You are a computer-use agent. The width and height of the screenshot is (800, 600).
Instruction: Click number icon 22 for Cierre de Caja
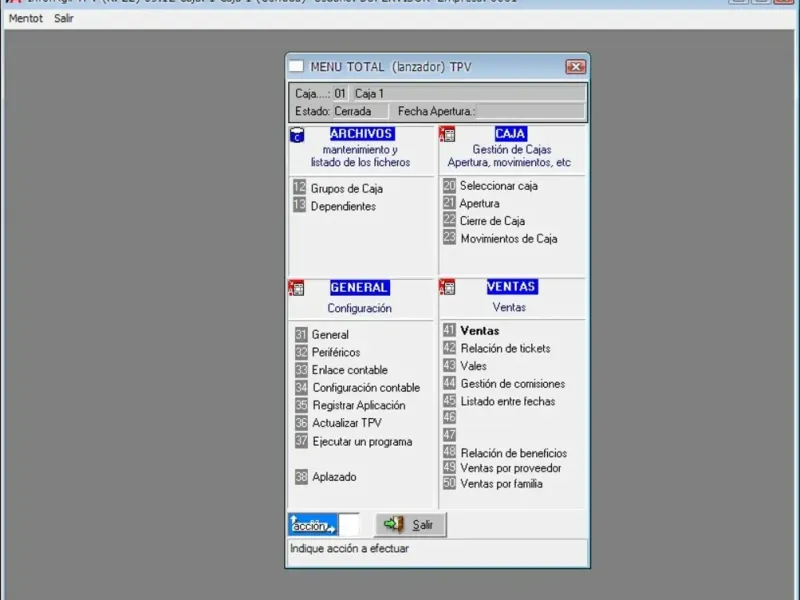click(449, 220)
